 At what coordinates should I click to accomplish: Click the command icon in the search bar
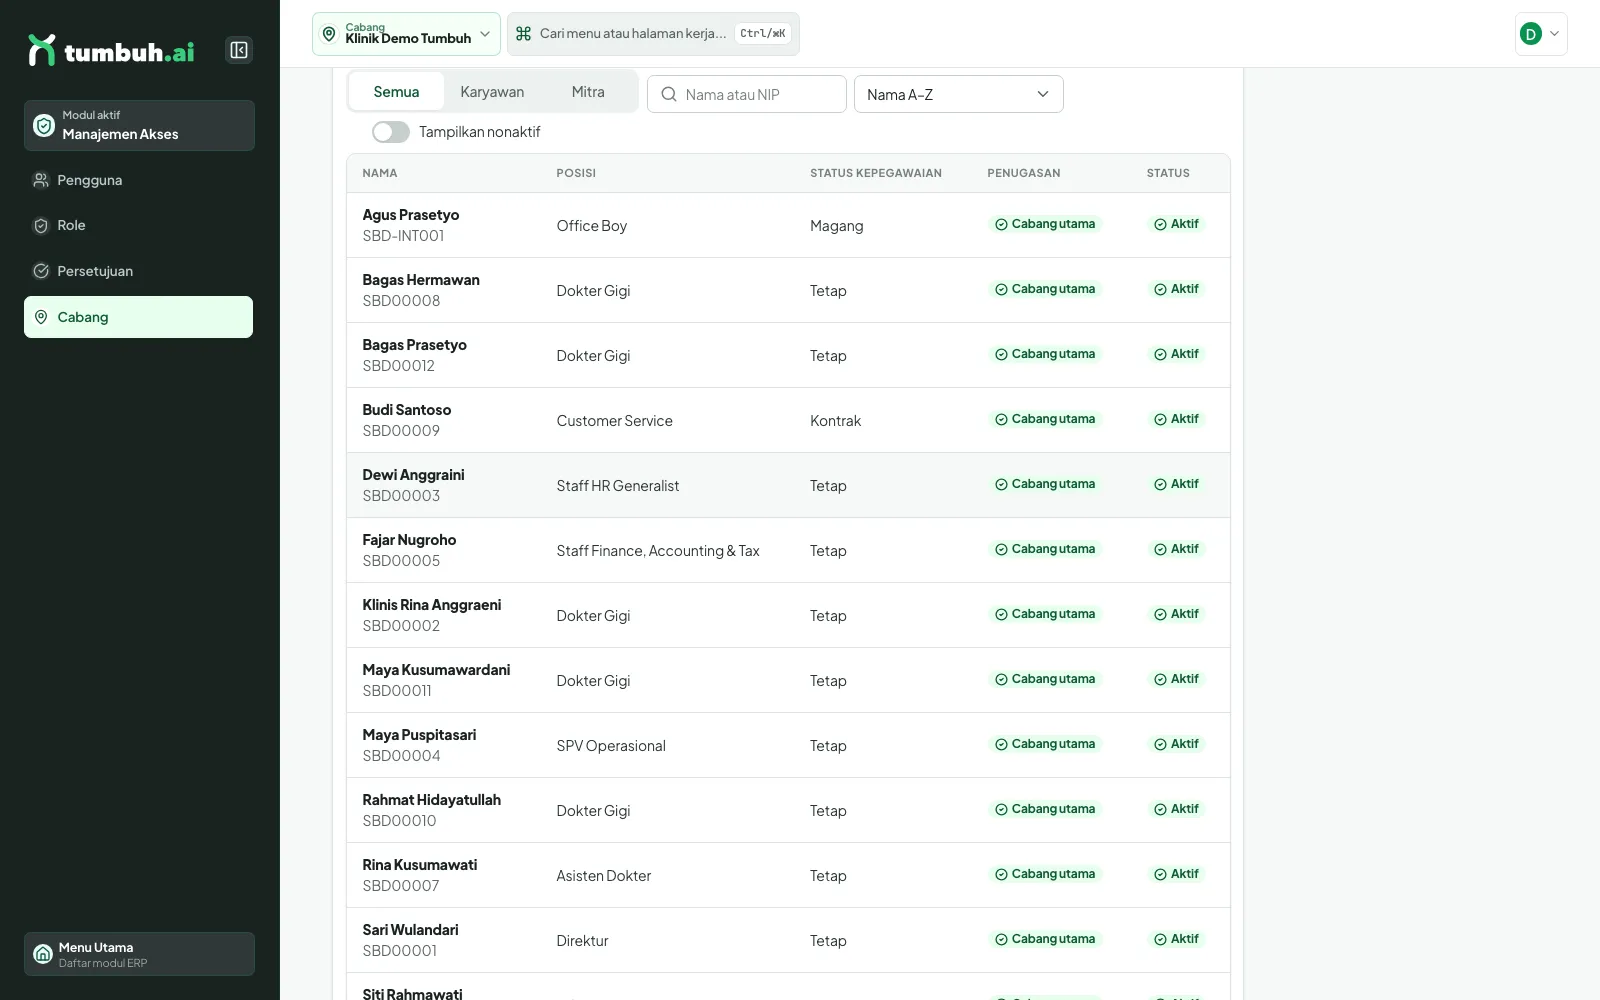523,34
